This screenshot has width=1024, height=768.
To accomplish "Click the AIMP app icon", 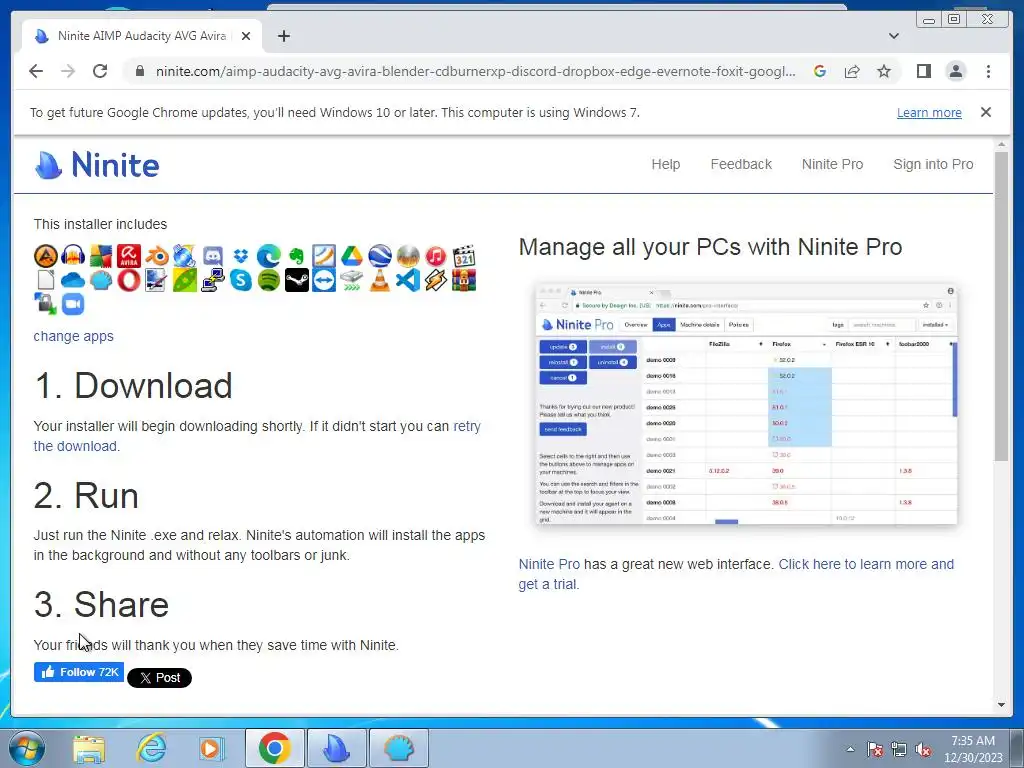I will pos(46,256).
